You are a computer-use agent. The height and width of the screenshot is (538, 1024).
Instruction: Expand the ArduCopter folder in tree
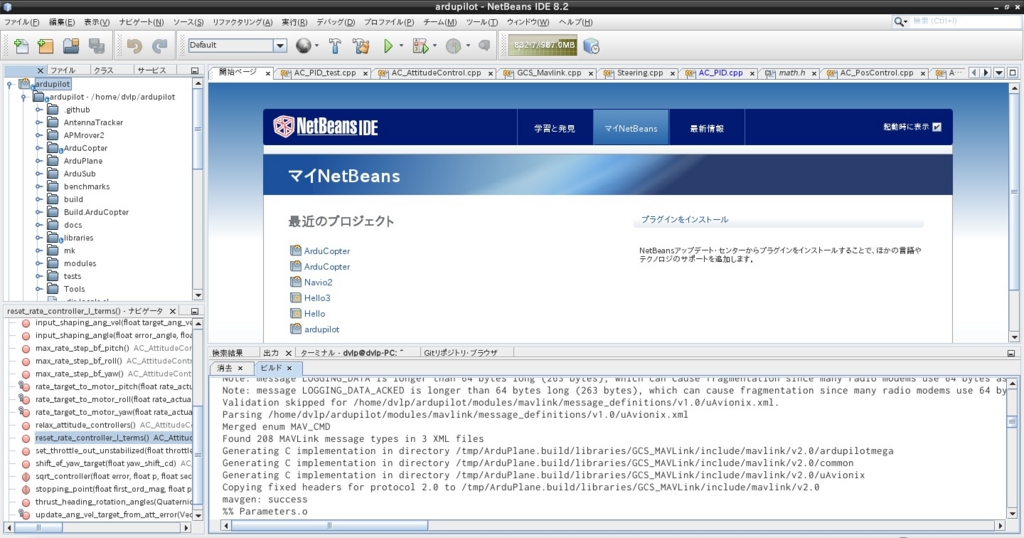[x=39, y=148]
